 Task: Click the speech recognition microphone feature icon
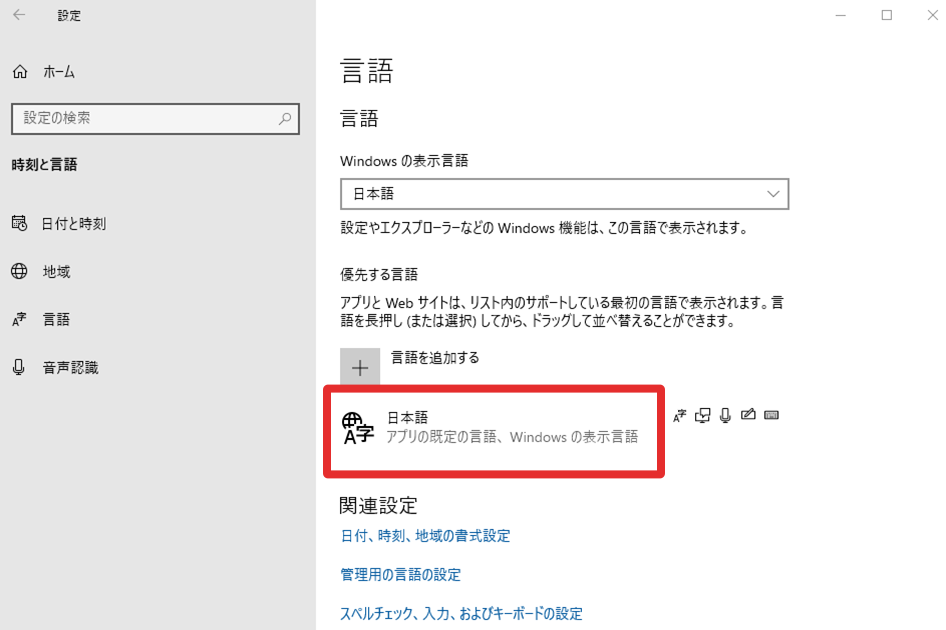[x=725, y=415]
